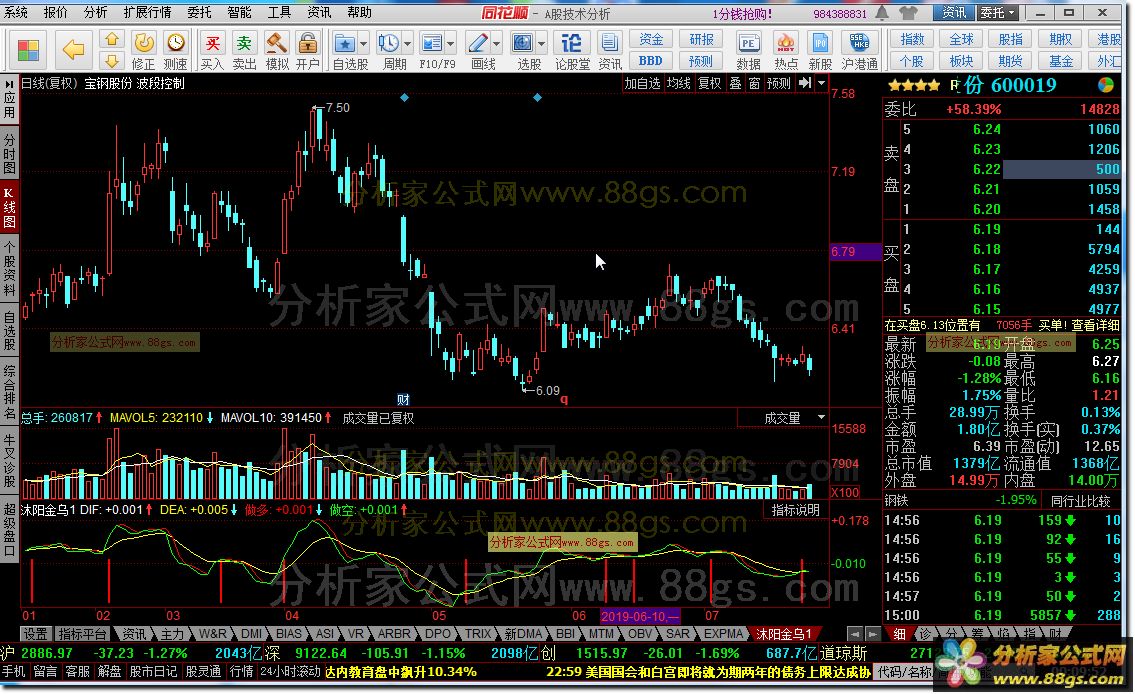Open the 智能 menu
The image size is (1135, 694).
(x=239, y=12)
